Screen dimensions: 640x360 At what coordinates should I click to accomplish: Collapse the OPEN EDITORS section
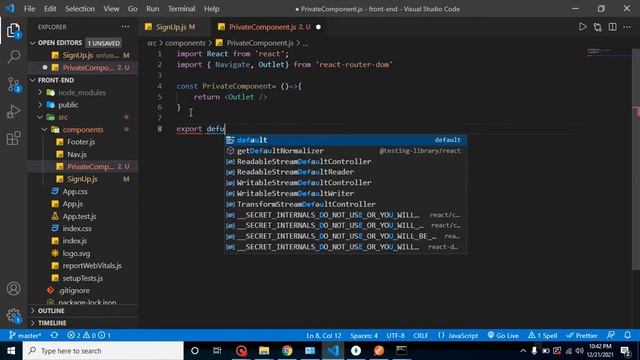click(x=33, y=43)
